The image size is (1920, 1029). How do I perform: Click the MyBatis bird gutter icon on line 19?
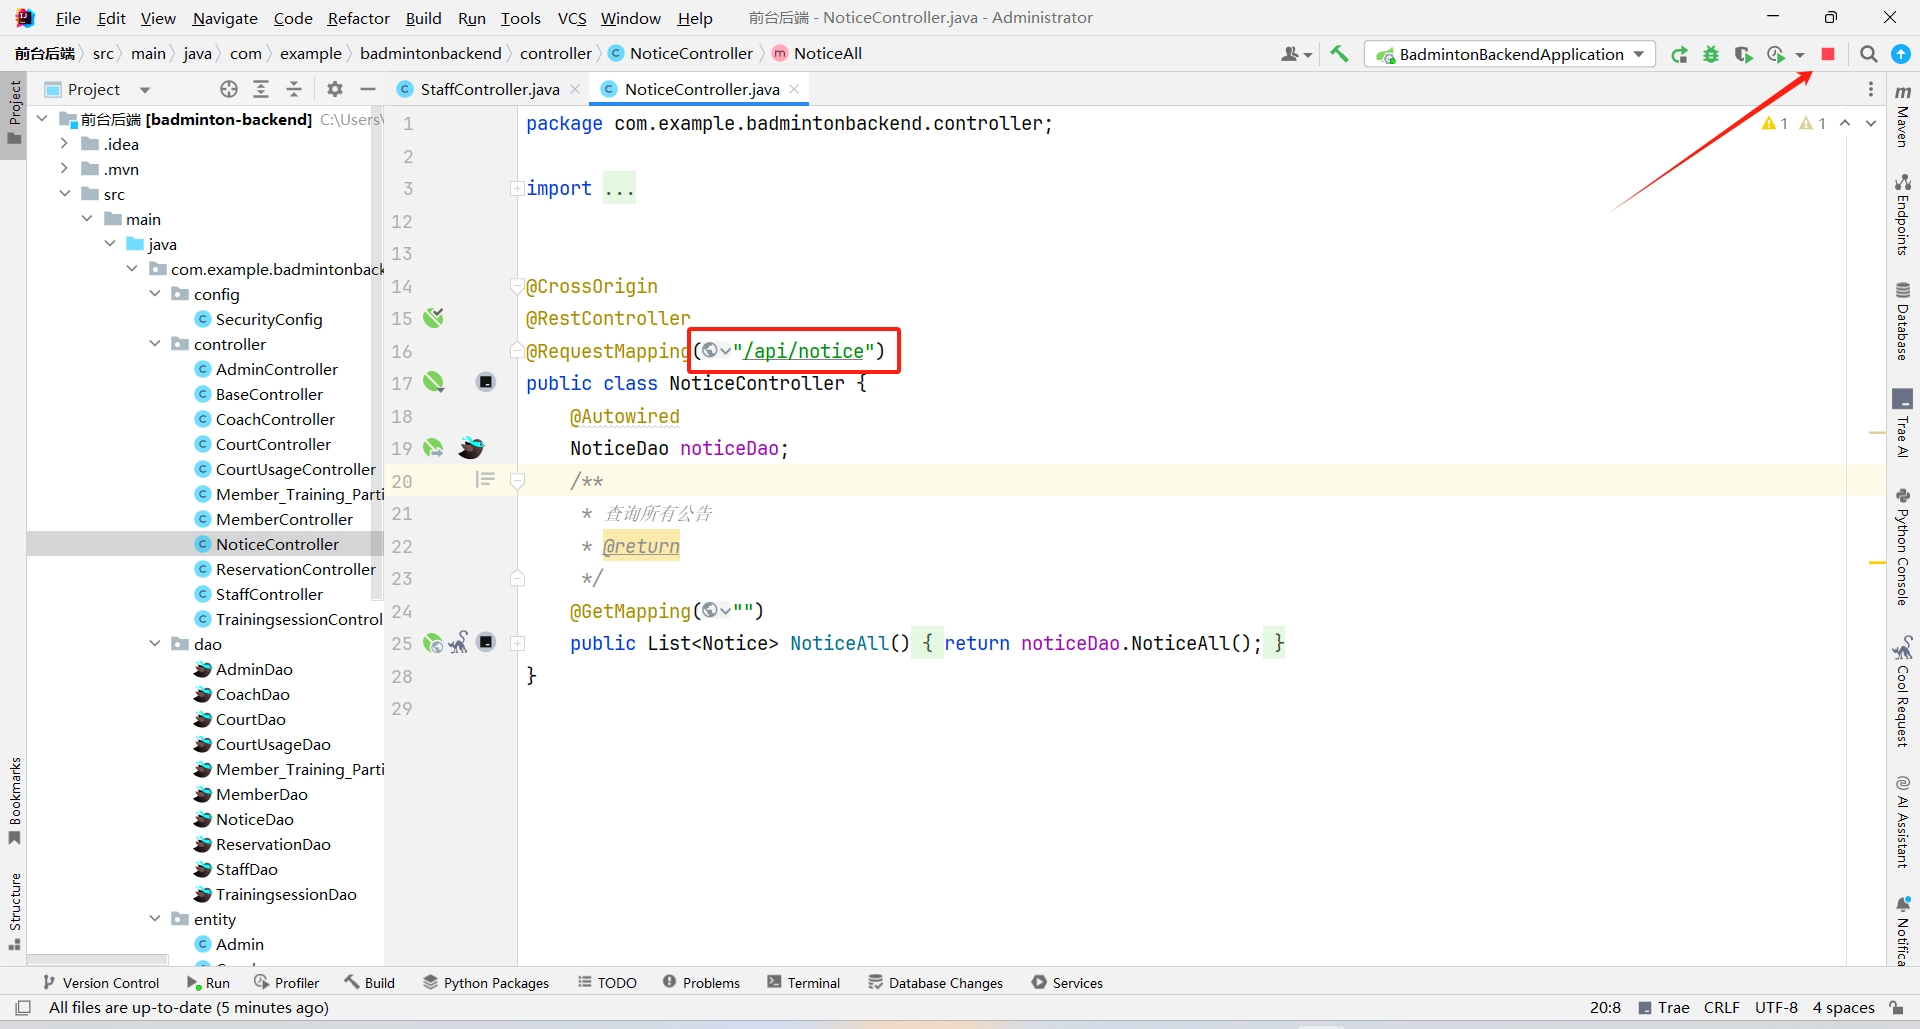471,448
